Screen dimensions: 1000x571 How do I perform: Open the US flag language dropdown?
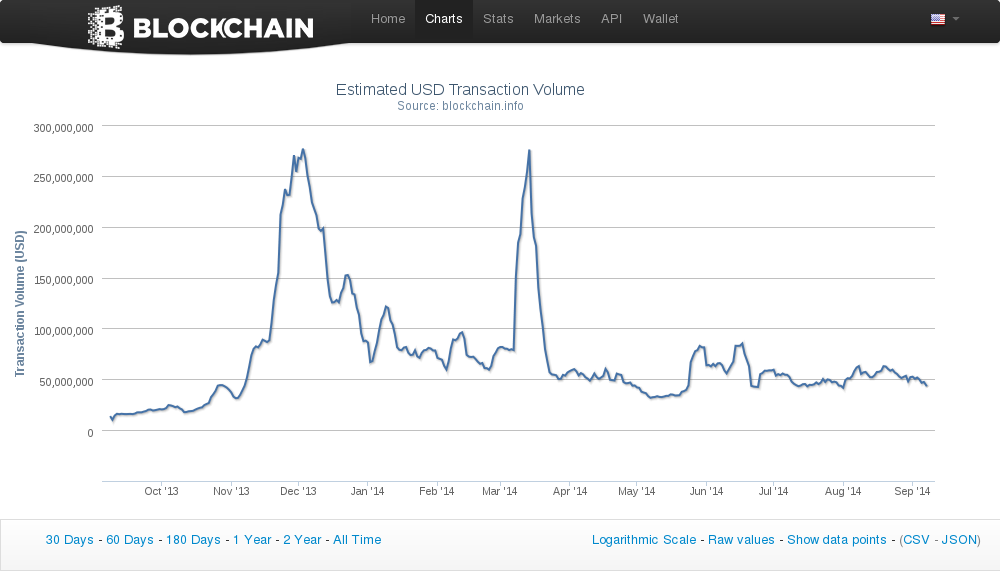coord(944,19)
